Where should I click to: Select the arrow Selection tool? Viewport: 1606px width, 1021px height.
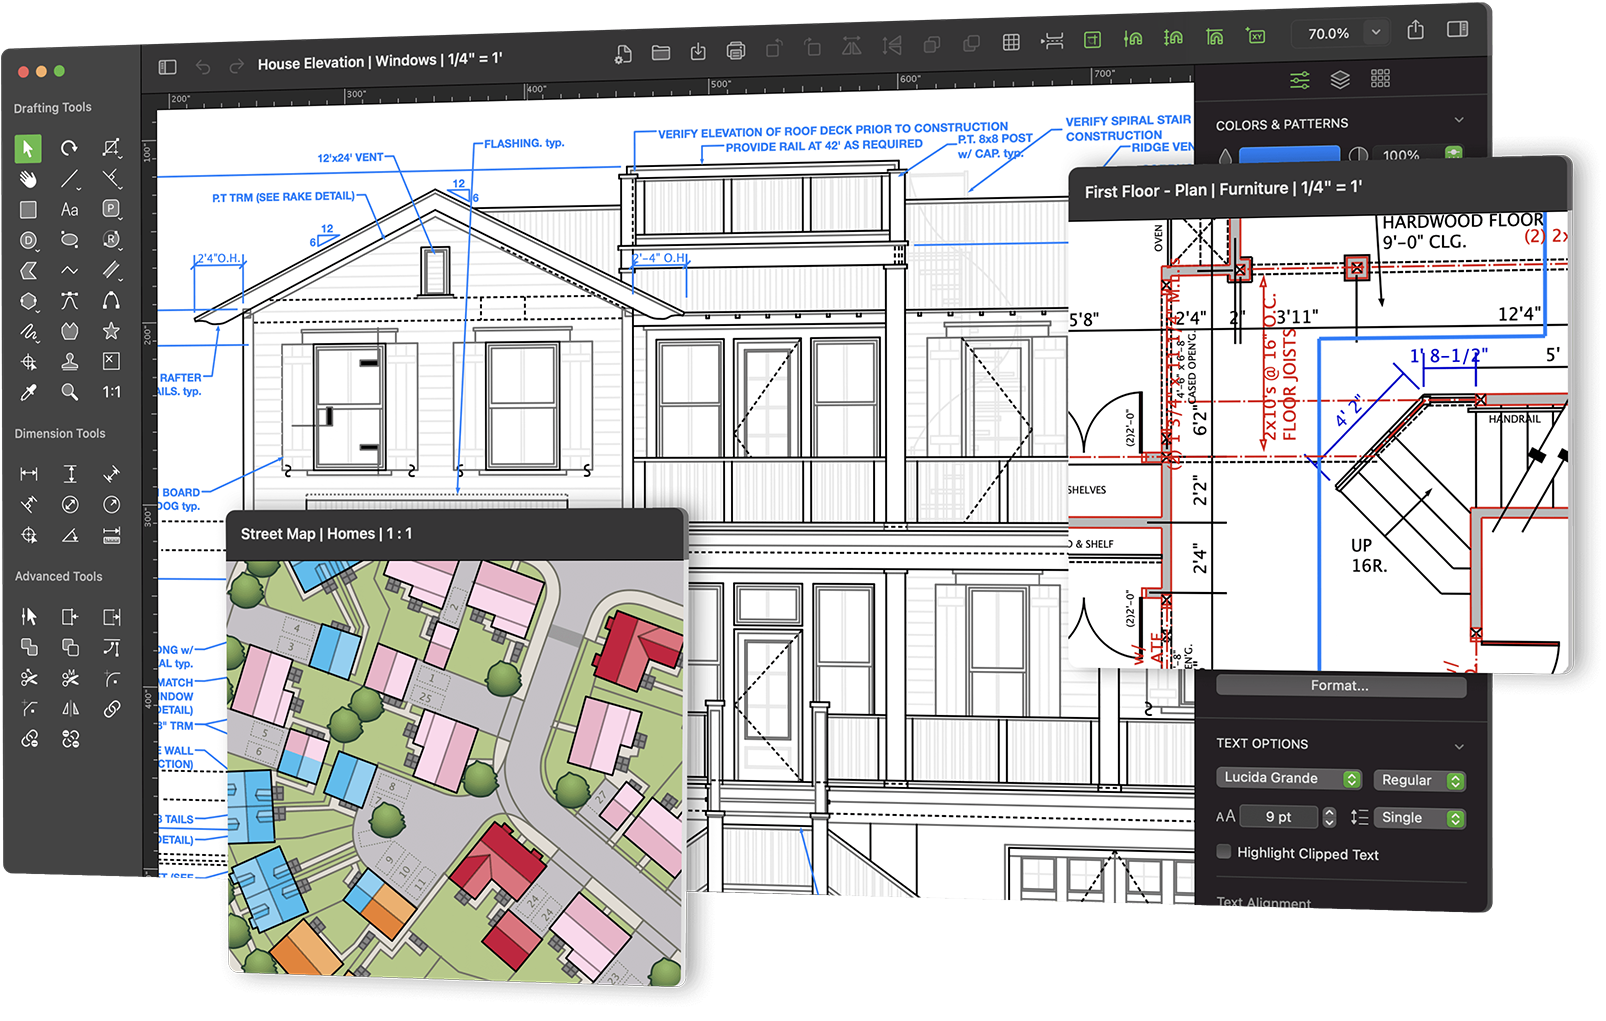click(x=28, y=148)
